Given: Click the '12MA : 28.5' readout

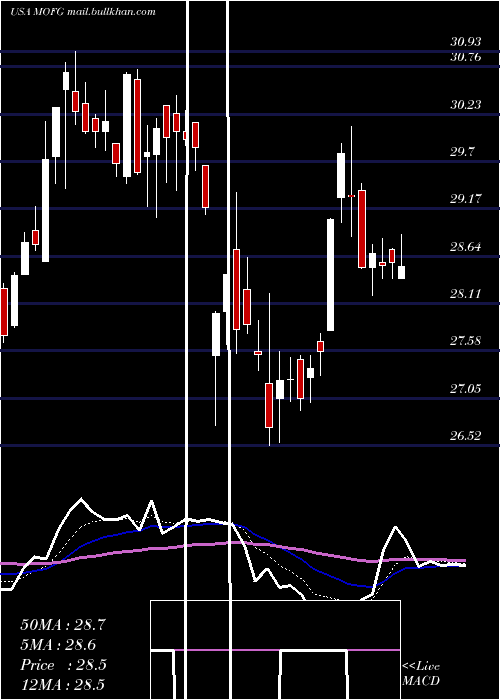Looking at the screenshot, I should pyautogui.click(x=63, y=685).
